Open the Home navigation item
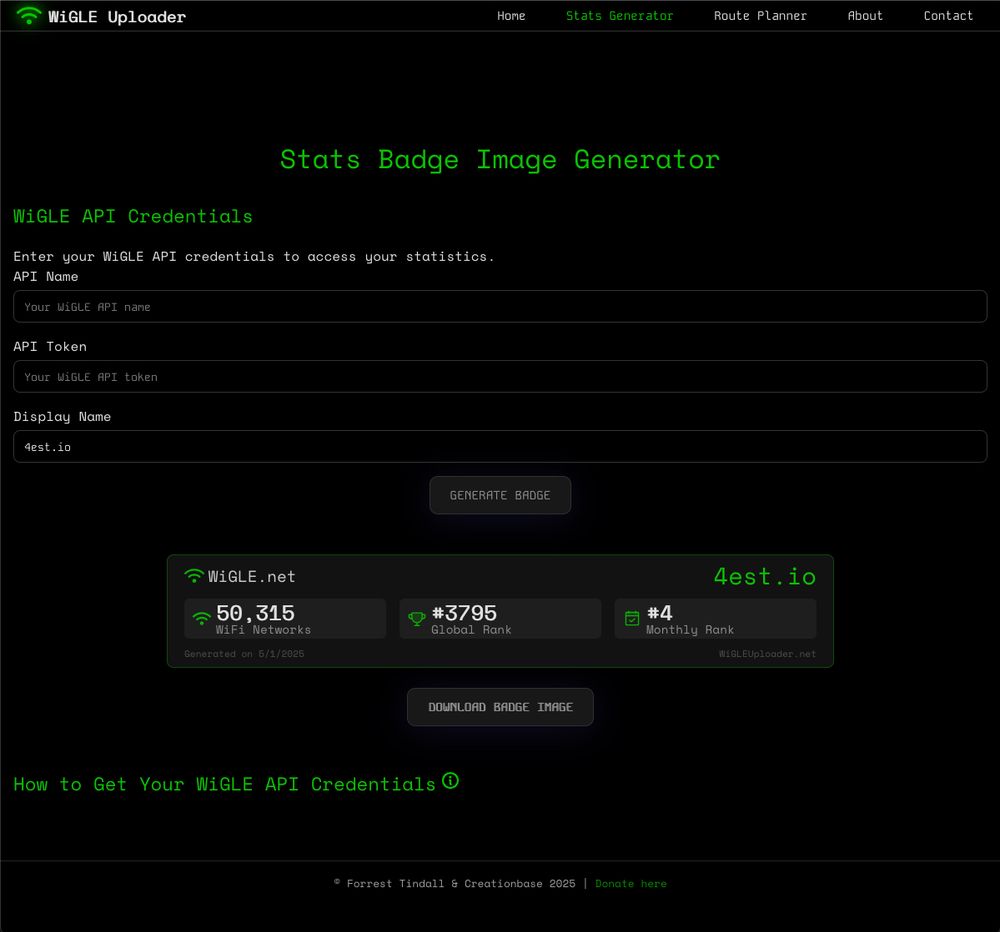 coord(511,15)
